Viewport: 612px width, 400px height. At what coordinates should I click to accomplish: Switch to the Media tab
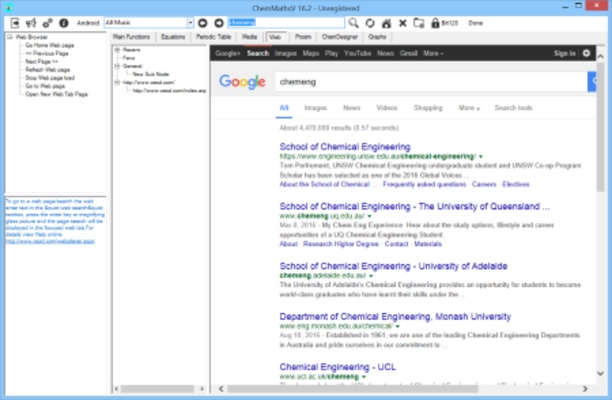[249, 37]
